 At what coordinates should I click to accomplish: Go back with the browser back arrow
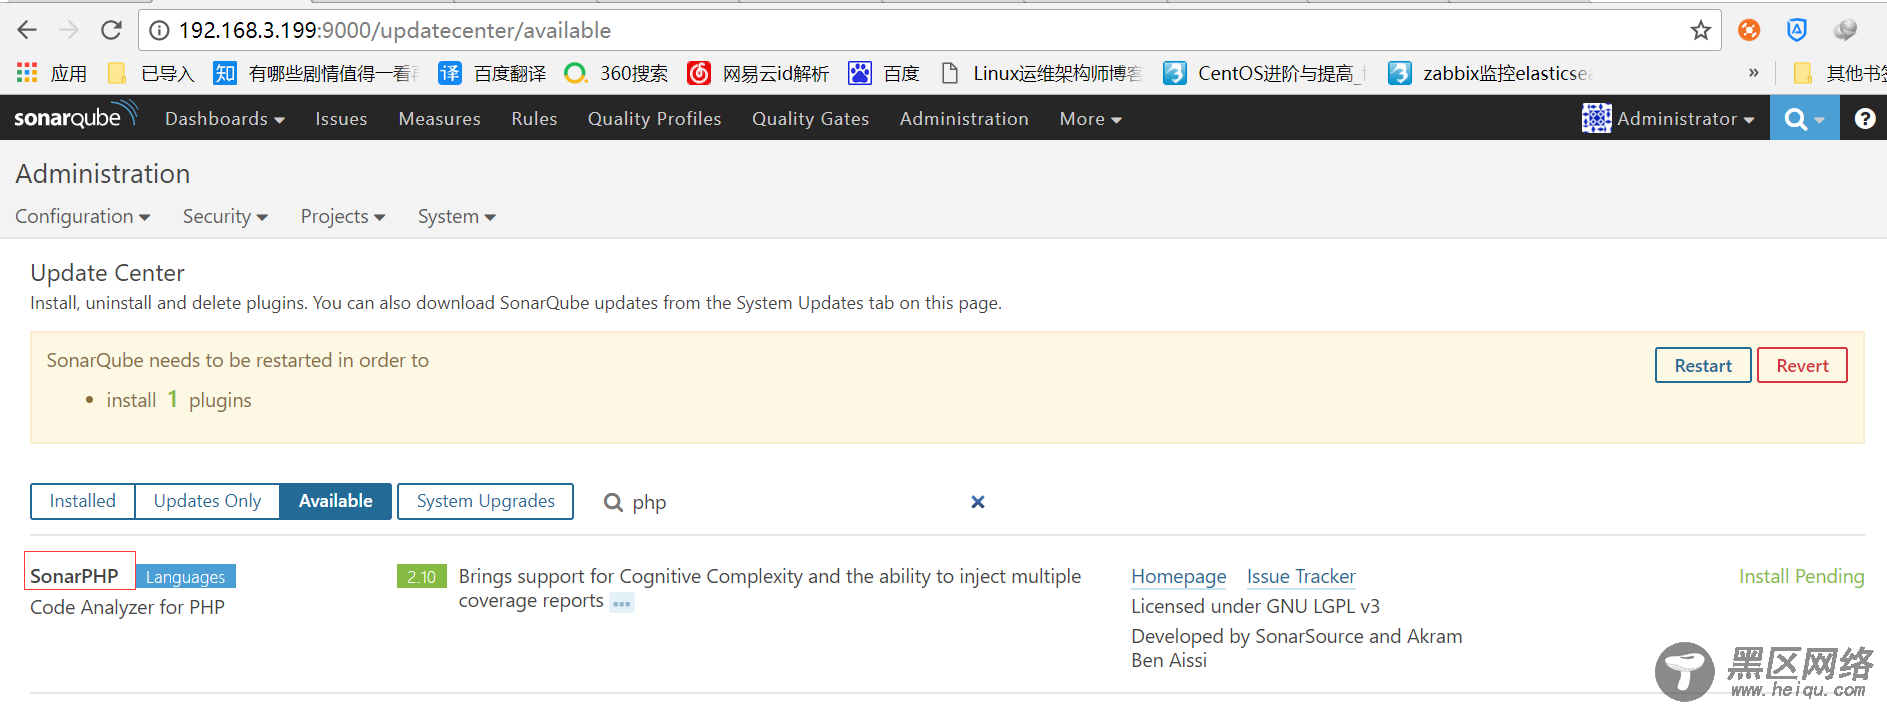(x=27, y=30)
